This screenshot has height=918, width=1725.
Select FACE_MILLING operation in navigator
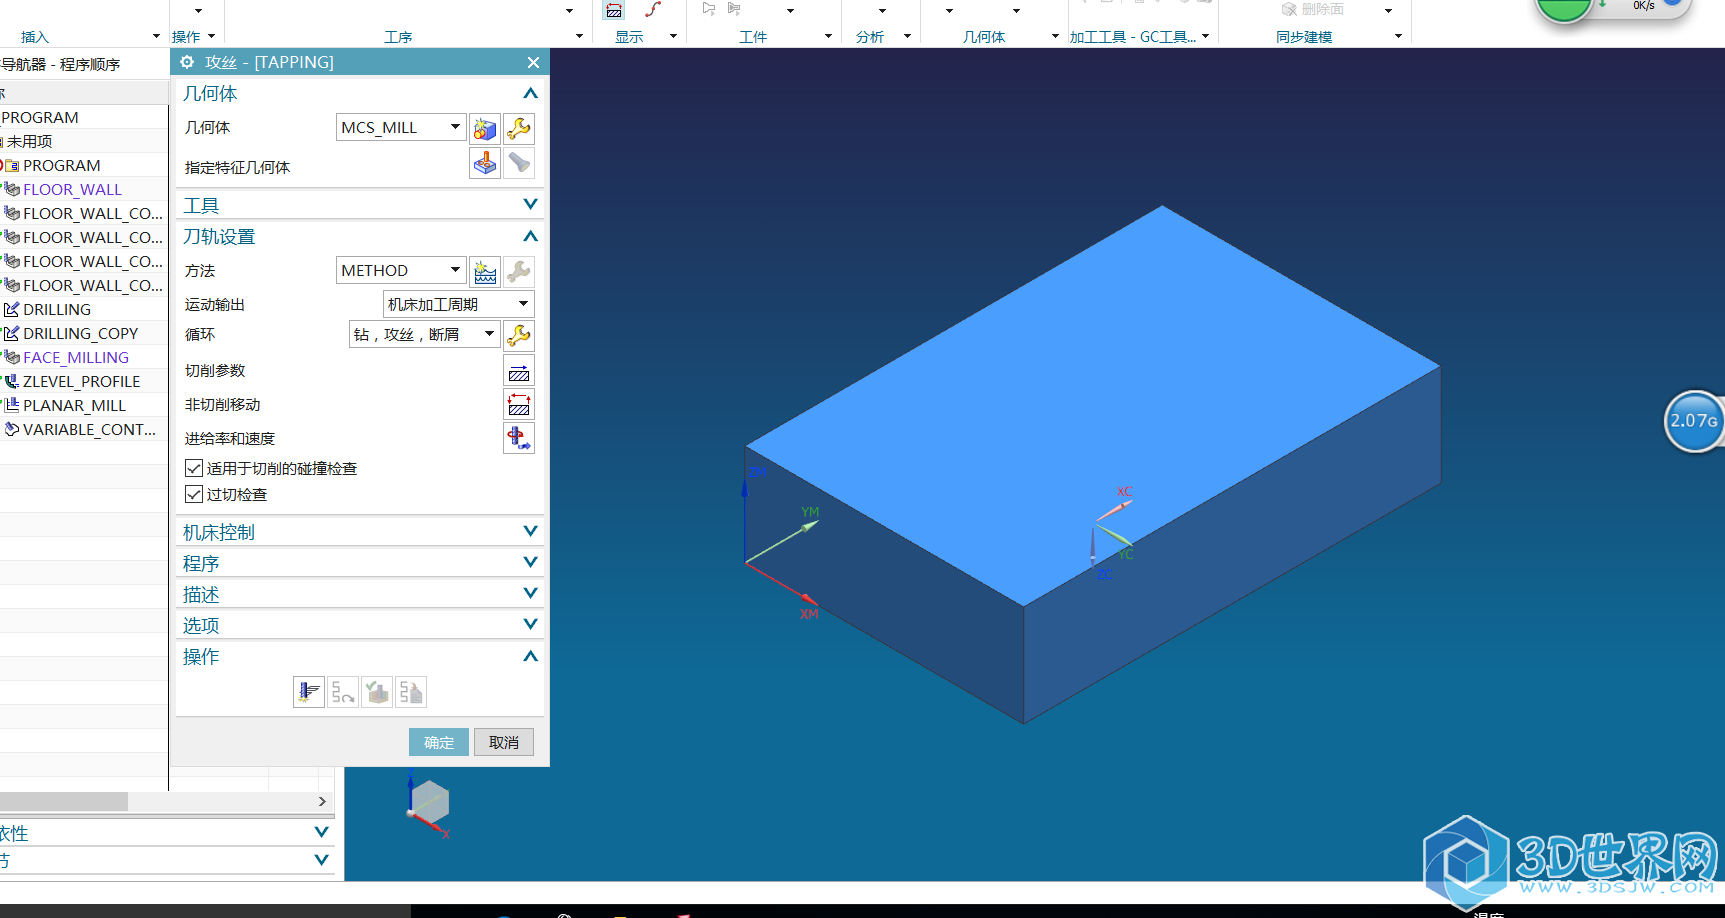click(75, 357)
